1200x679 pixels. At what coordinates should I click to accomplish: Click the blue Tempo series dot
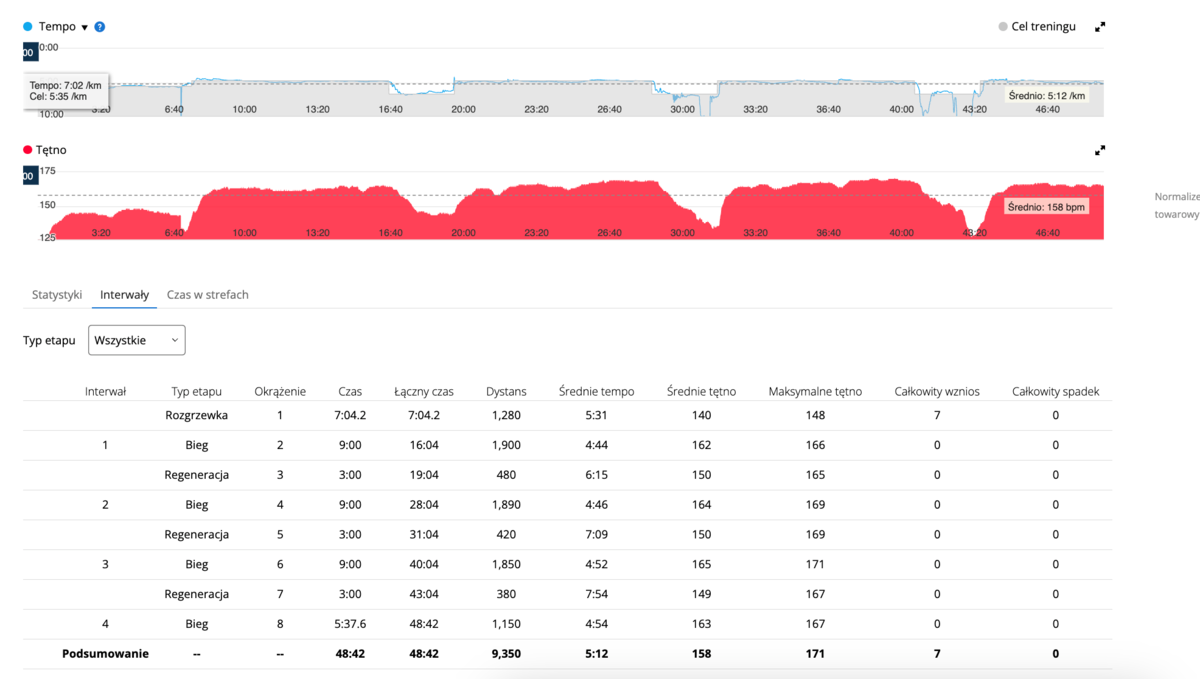[x=28, y=27]
